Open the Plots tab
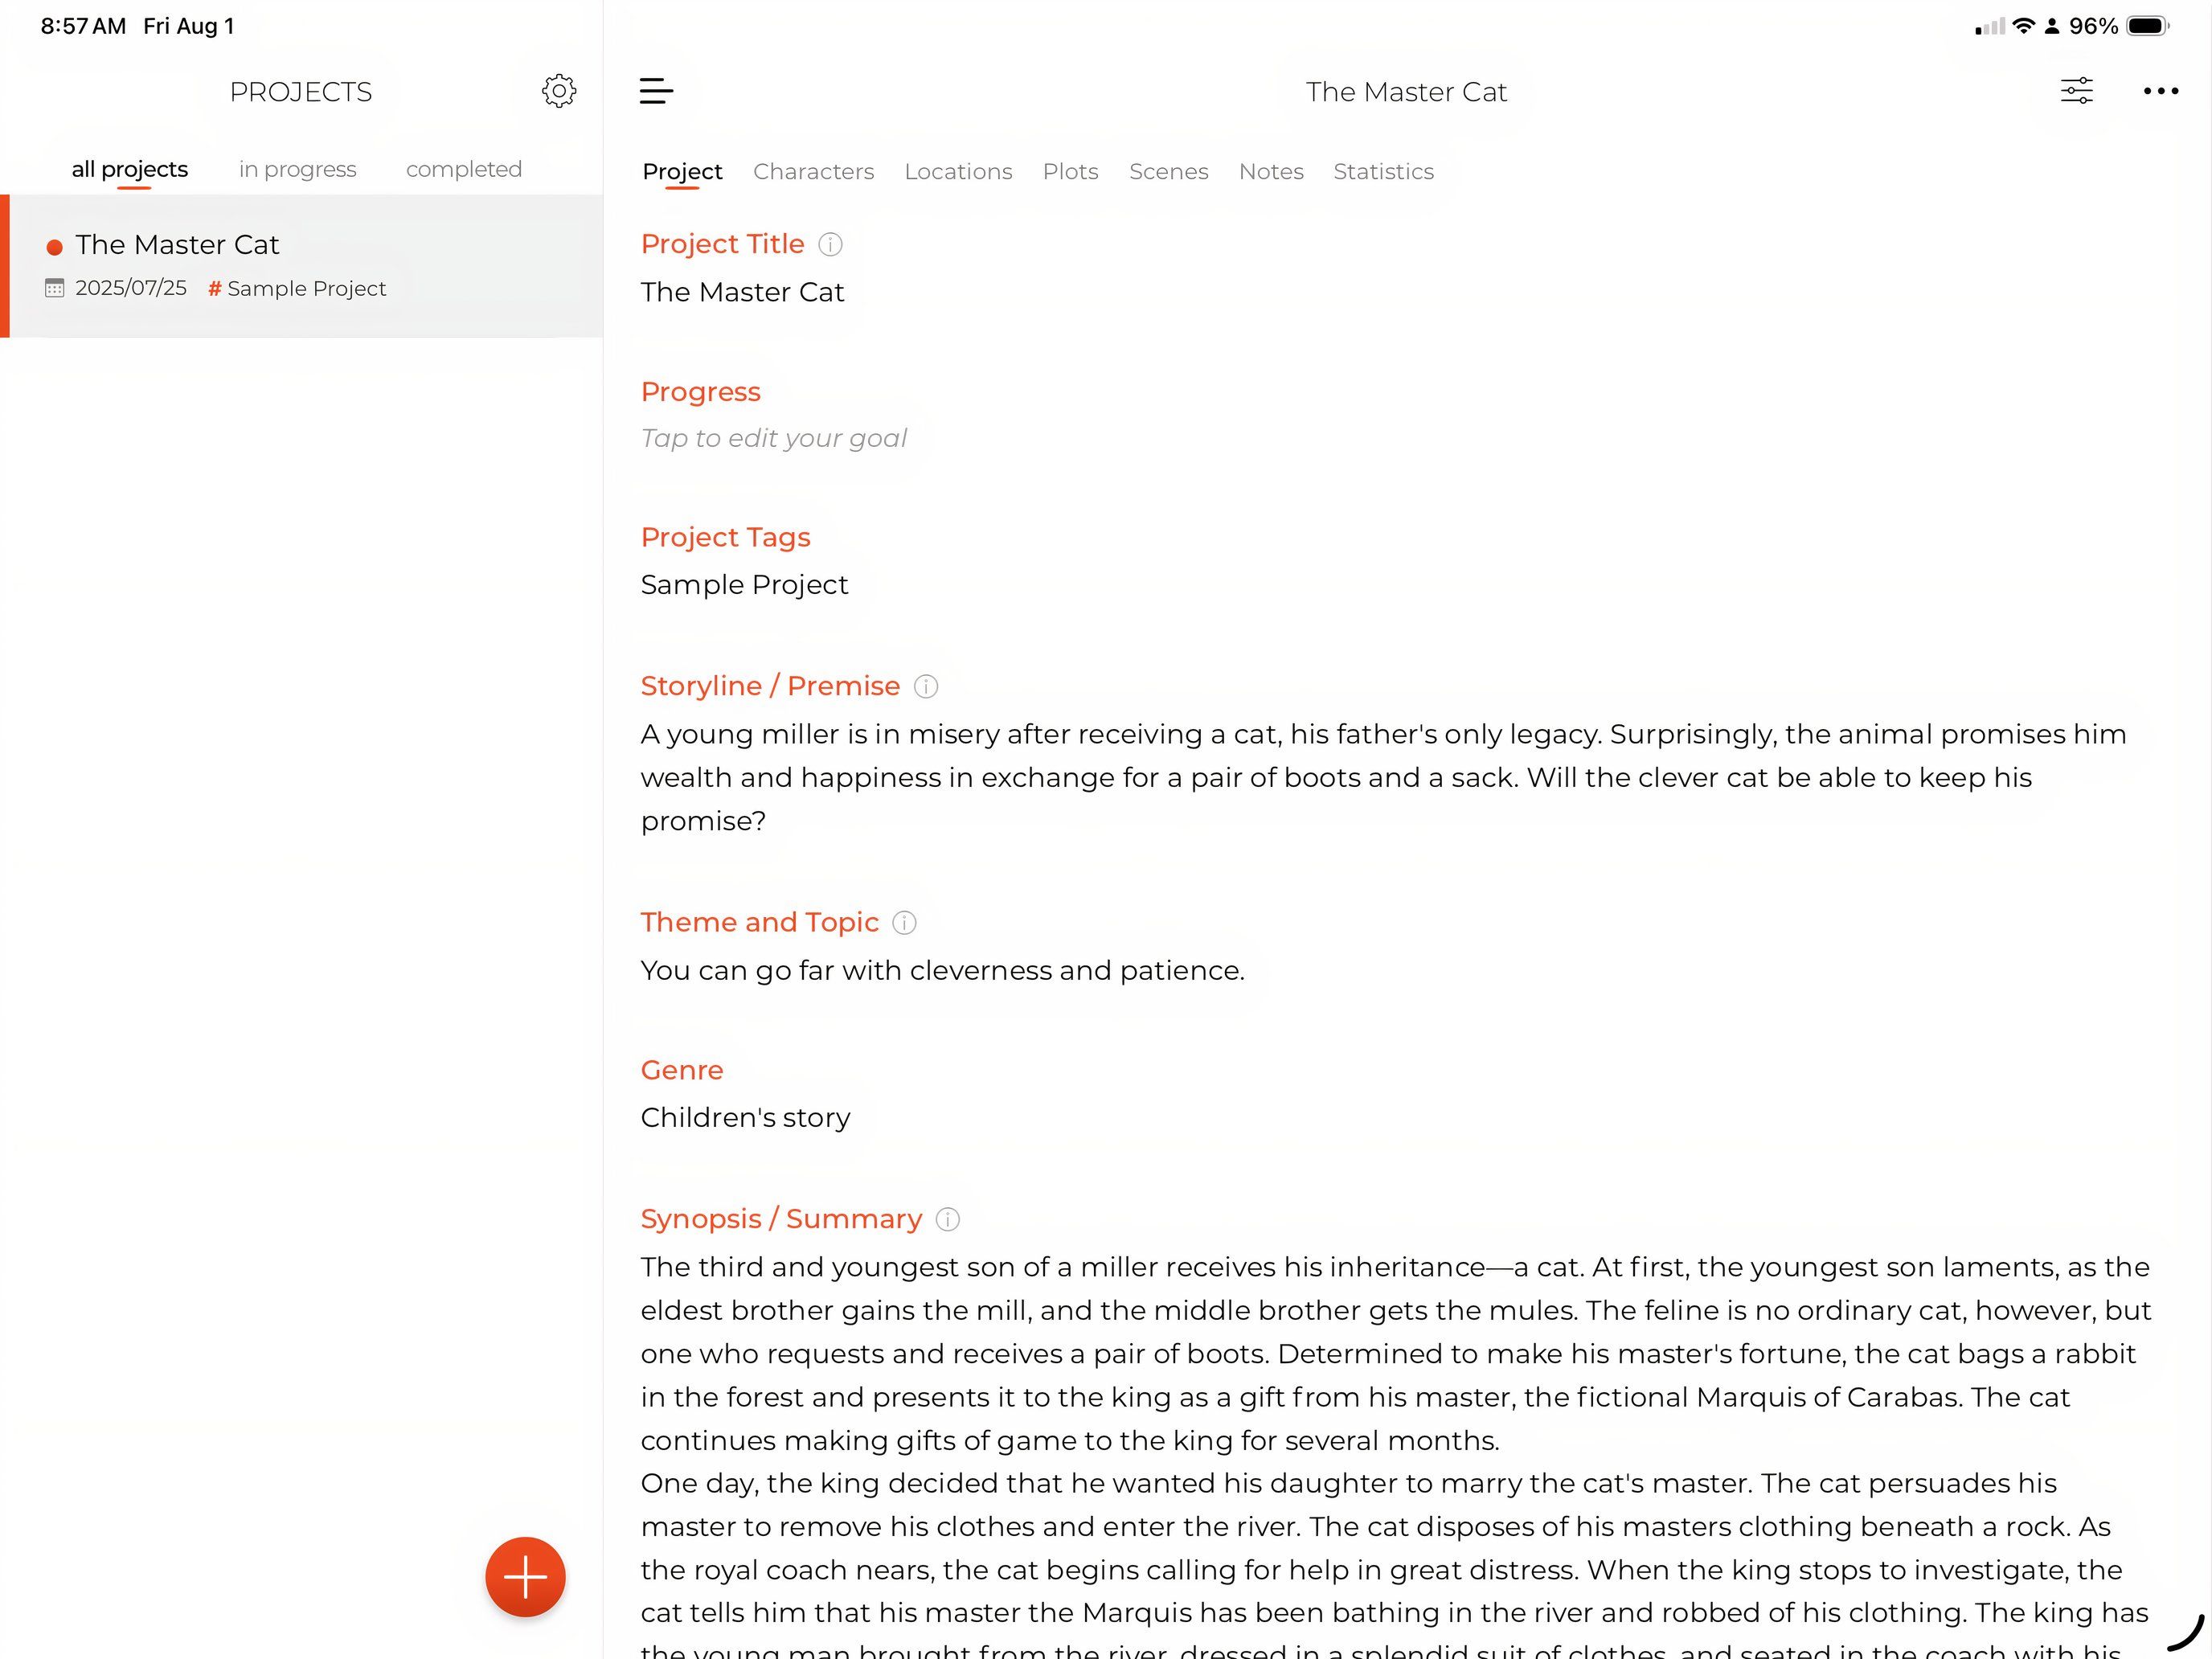Screen dimensions: 2212x1659 pyautogui.click(x=1071, y=171)
